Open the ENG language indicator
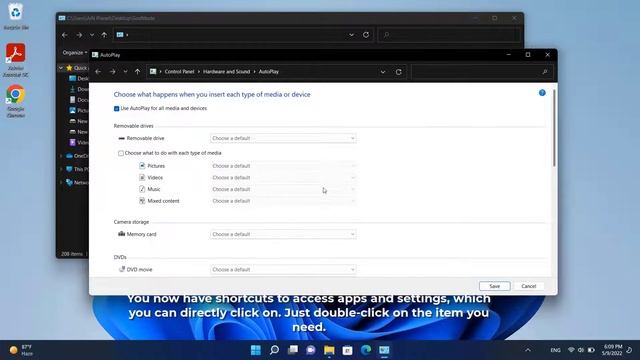The width and height of the screenshot is (640, 360). pyautogui.click(x=555, y=350)
